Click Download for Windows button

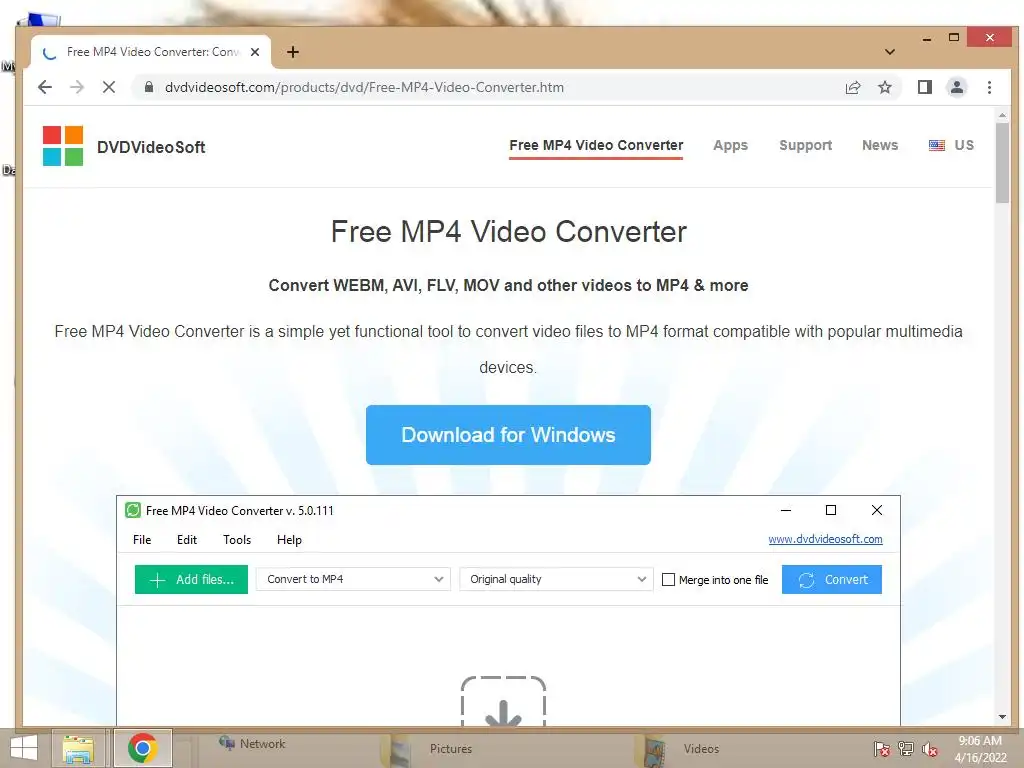(508, 435)
